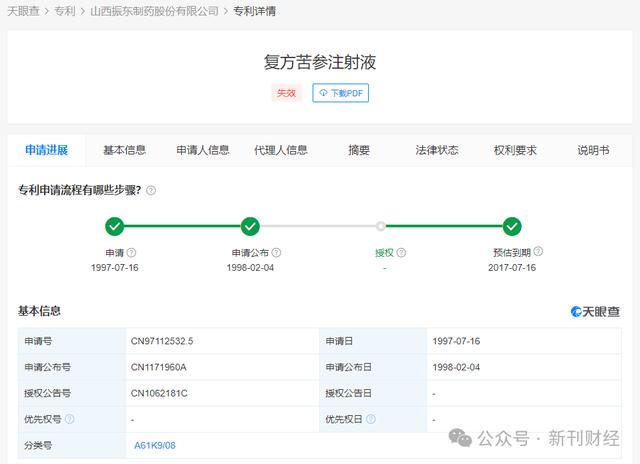This screenshot has height=464, width=640.
Task: Click the help icon next to 申请公布
Action: [x=276, y=253]
